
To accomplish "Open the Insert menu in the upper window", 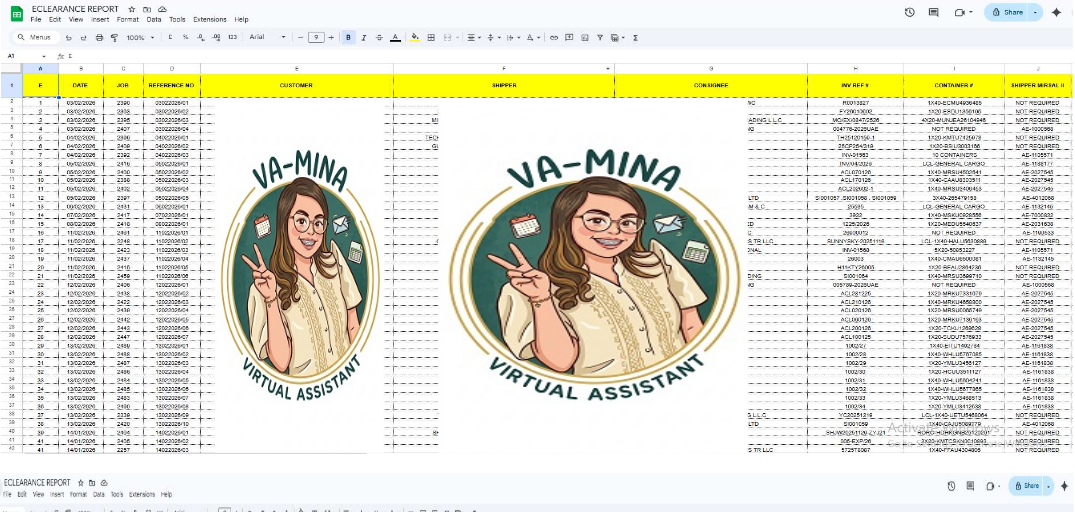I will pyautogui.click(x=100, y=20).
